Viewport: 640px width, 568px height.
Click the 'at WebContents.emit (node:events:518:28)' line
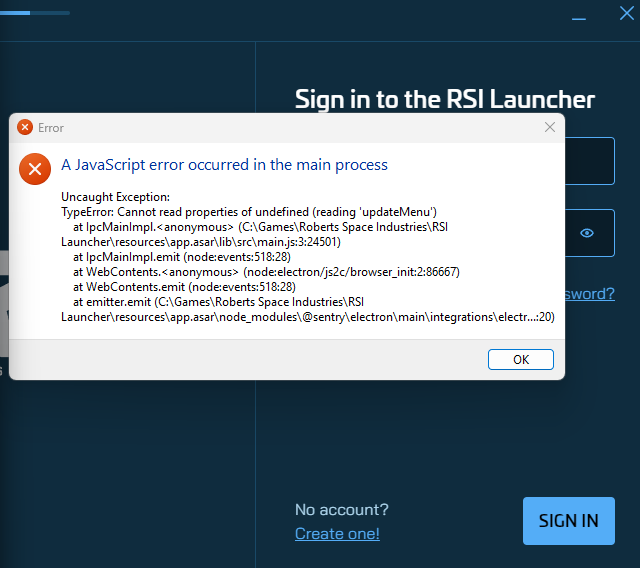(x=184, y=287)
